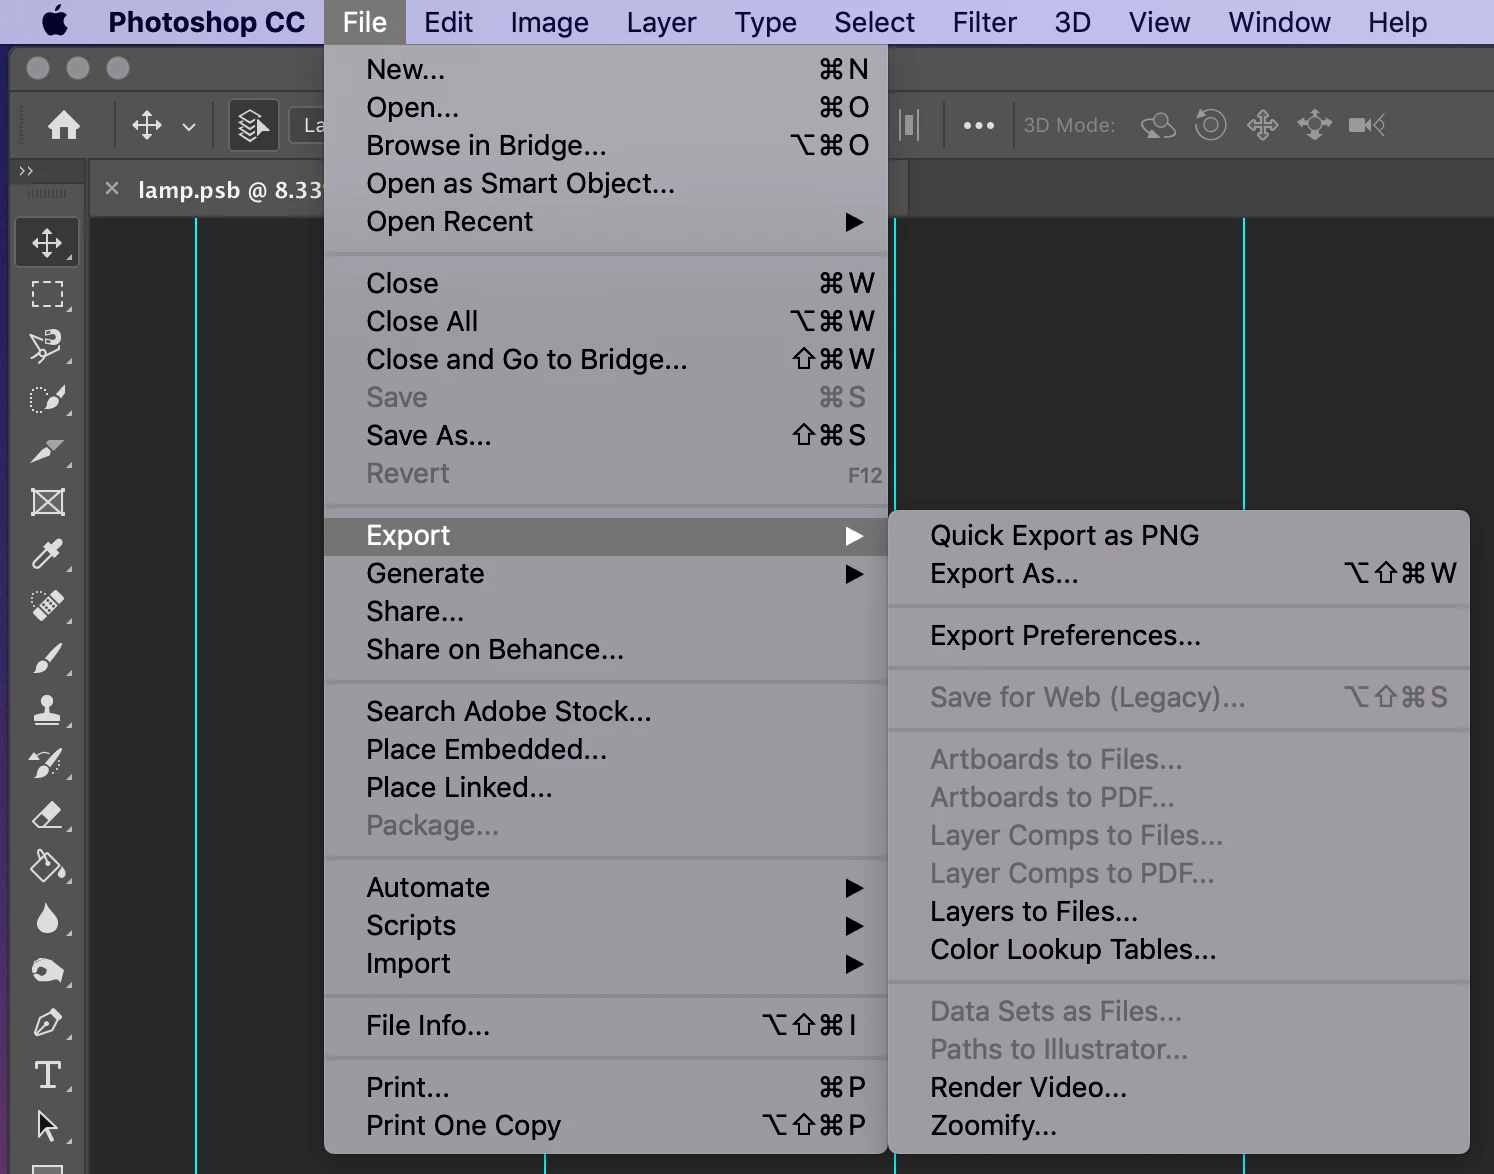Click Place Embedded... menu item
Screen dimensions: 1494x1174
605,750
